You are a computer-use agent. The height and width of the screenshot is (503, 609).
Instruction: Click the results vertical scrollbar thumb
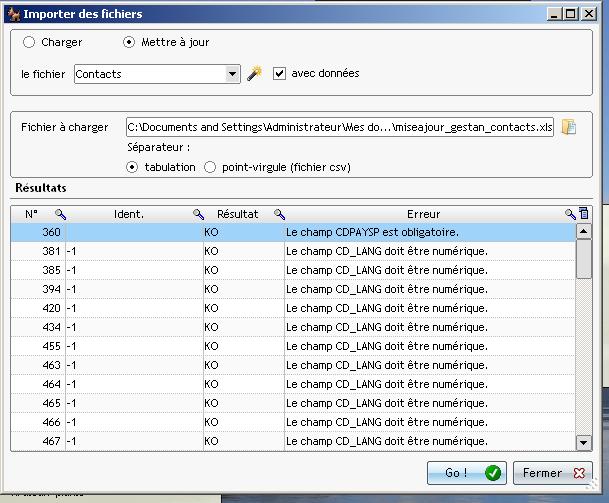[583, 259]
